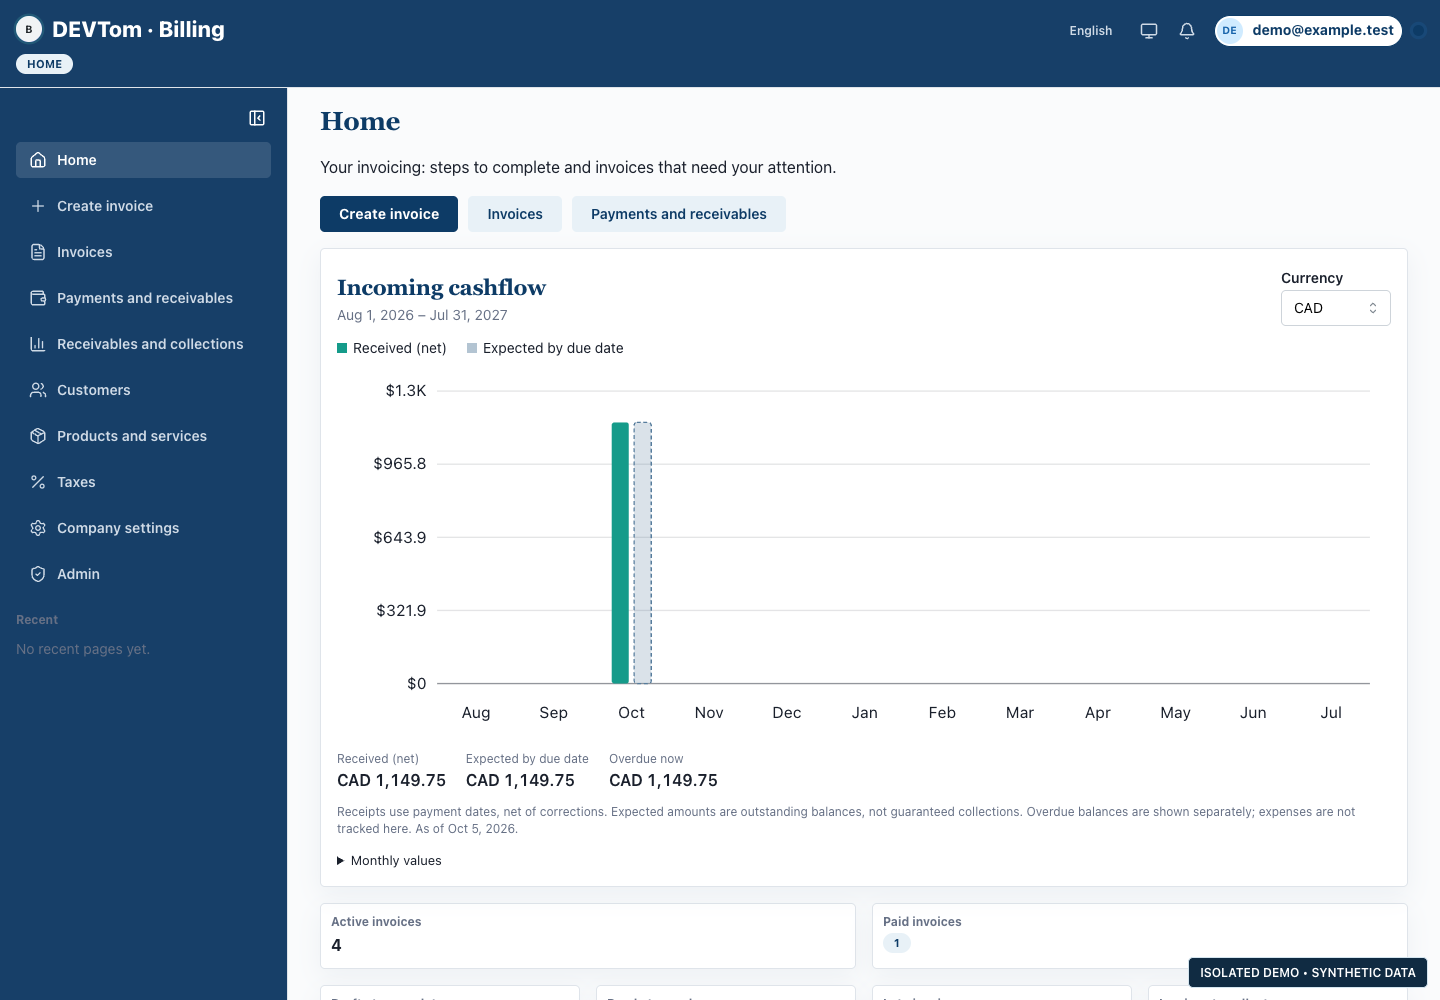The height and width of the screenshot is (1000, 1440).
Task: Open Taxes page from sidebar
Action: pyautogui.click(x=143, y=482)
